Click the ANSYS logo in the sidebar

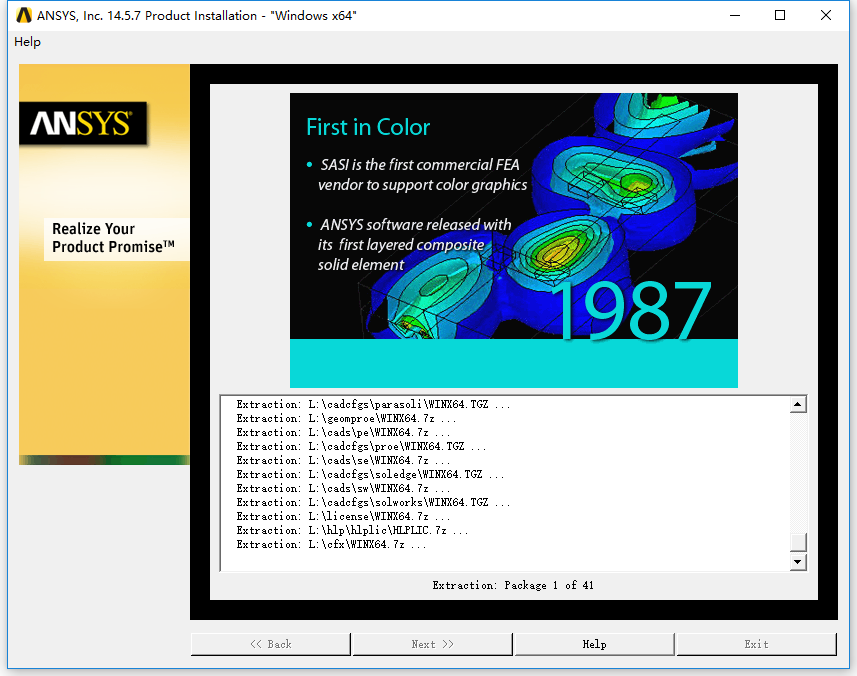coord(83,124)
